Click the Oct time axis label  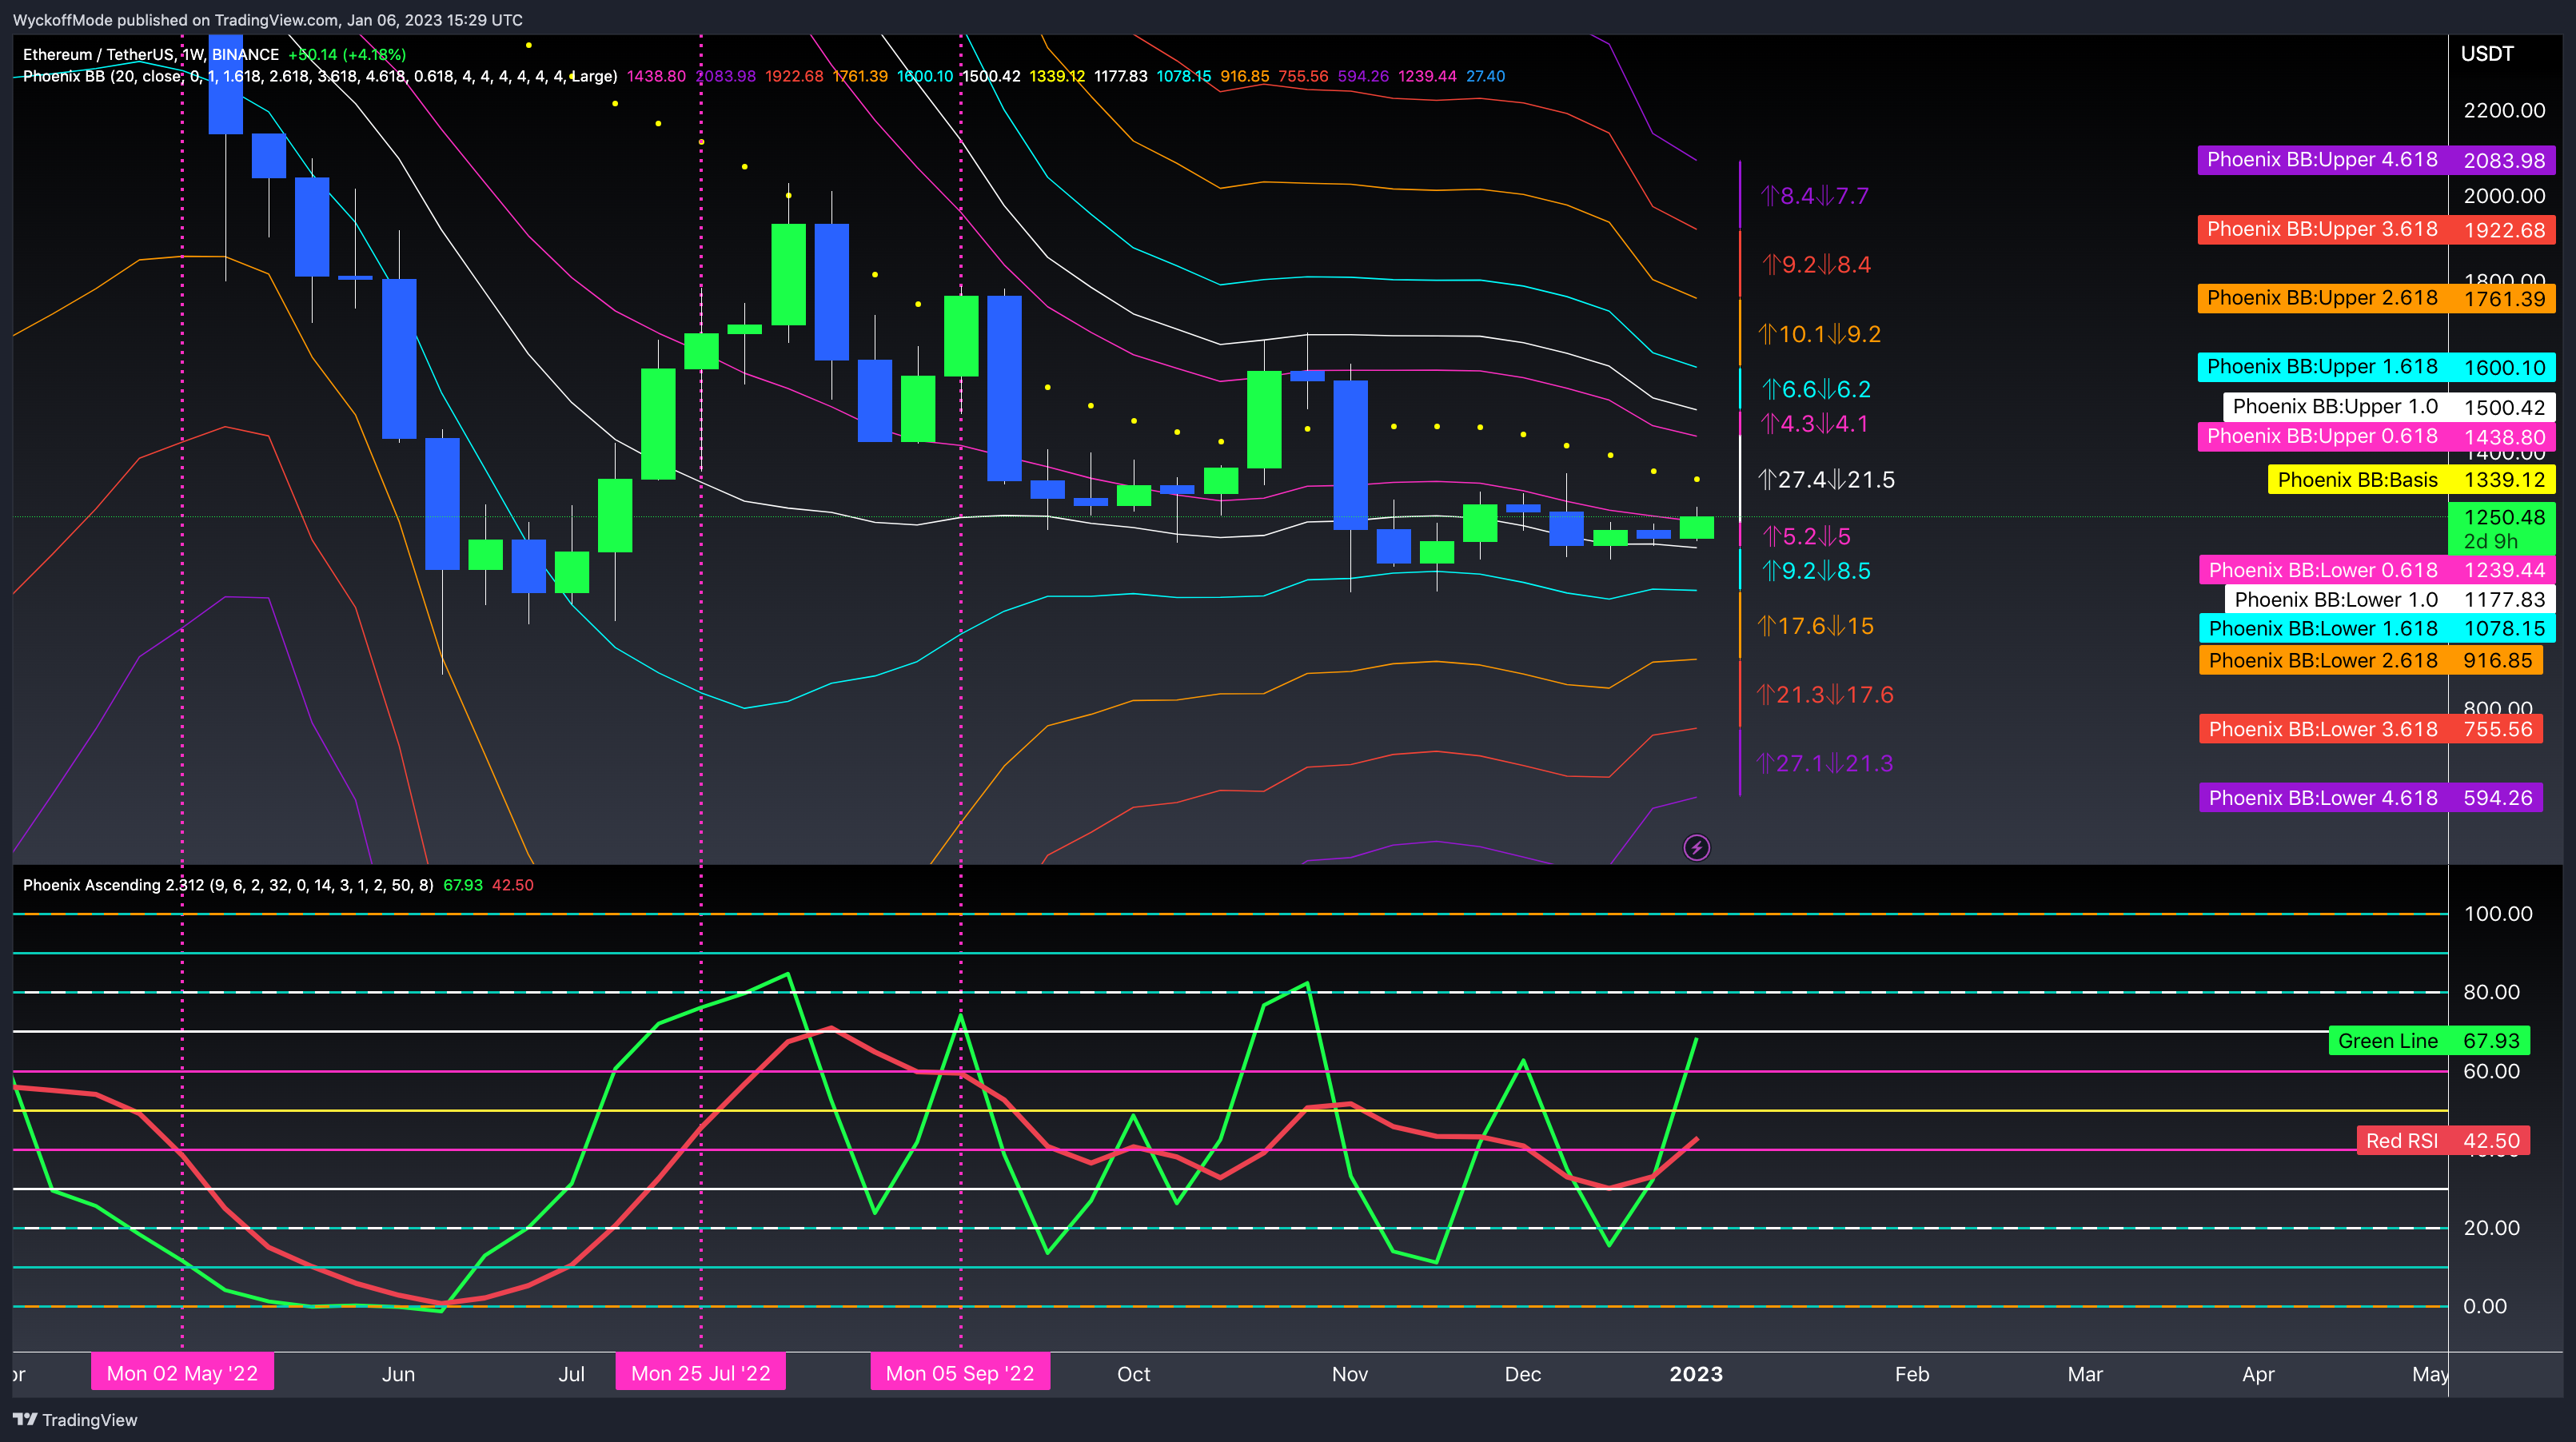tap(1133, 1374)
